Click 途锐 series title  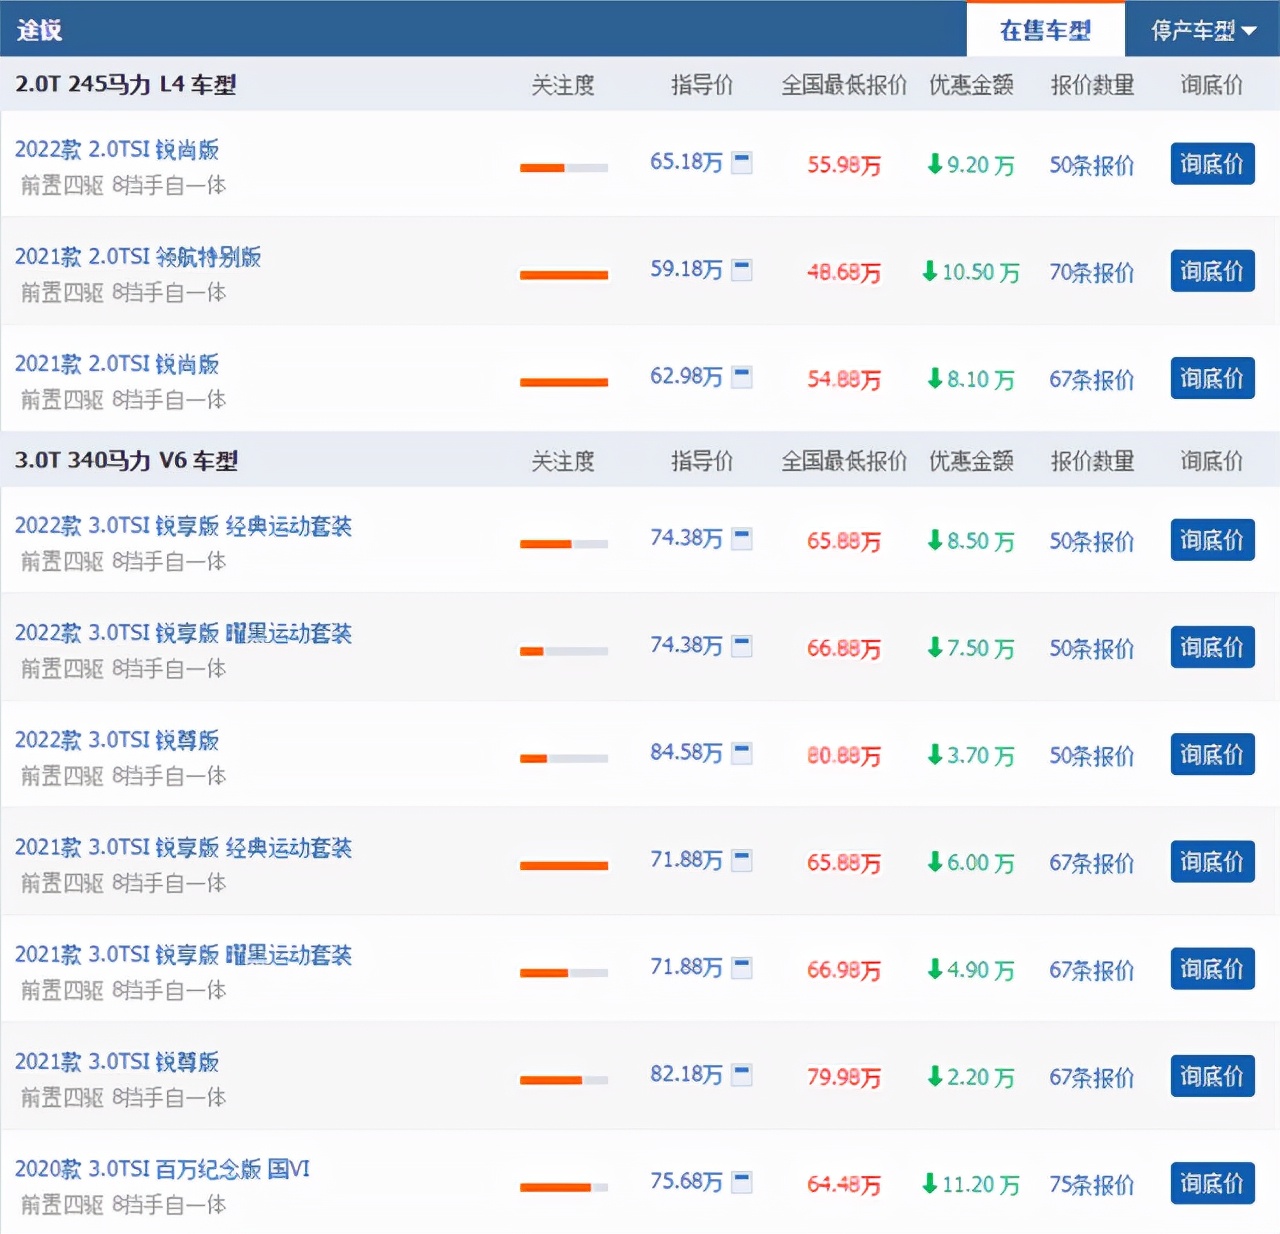(x=39, y=30)
